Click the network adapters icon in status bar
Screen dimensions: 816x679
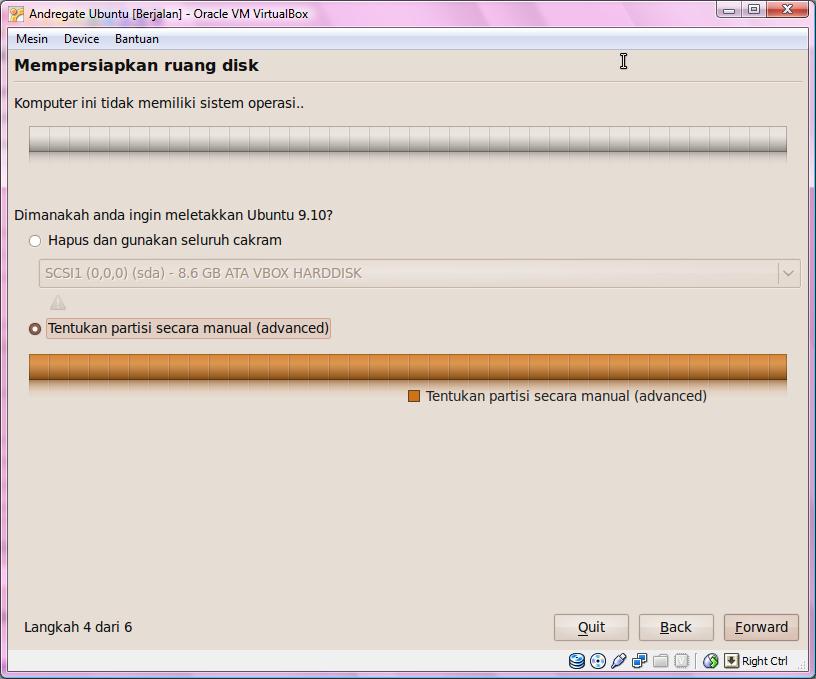pyautogui.click(x=640, y=661)
